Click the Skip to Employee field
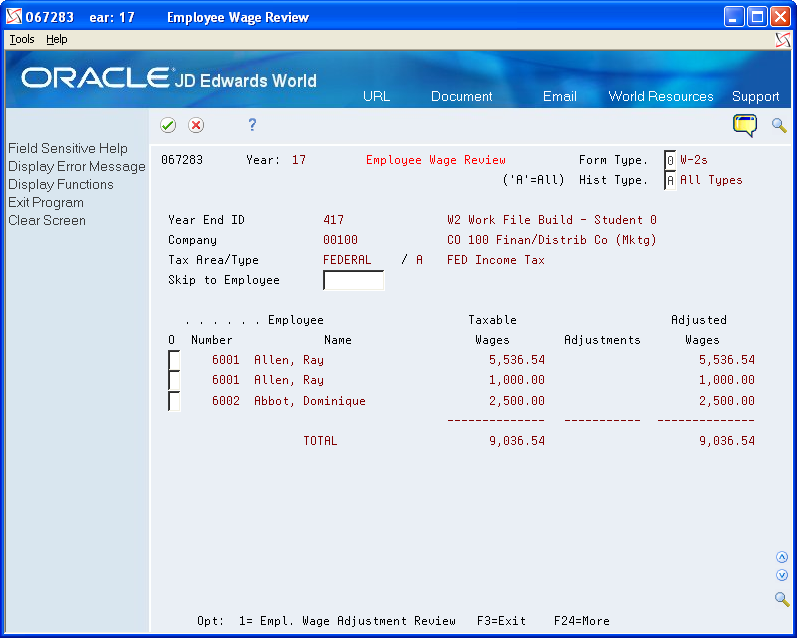Screen dimensions: 797x638 [353, 280]
